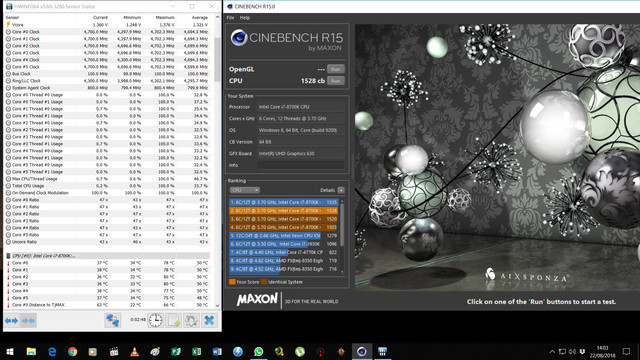This screenshot has height=360, width=640.
Task: Run the OpenGL benchmark
Action: [336, 69]
